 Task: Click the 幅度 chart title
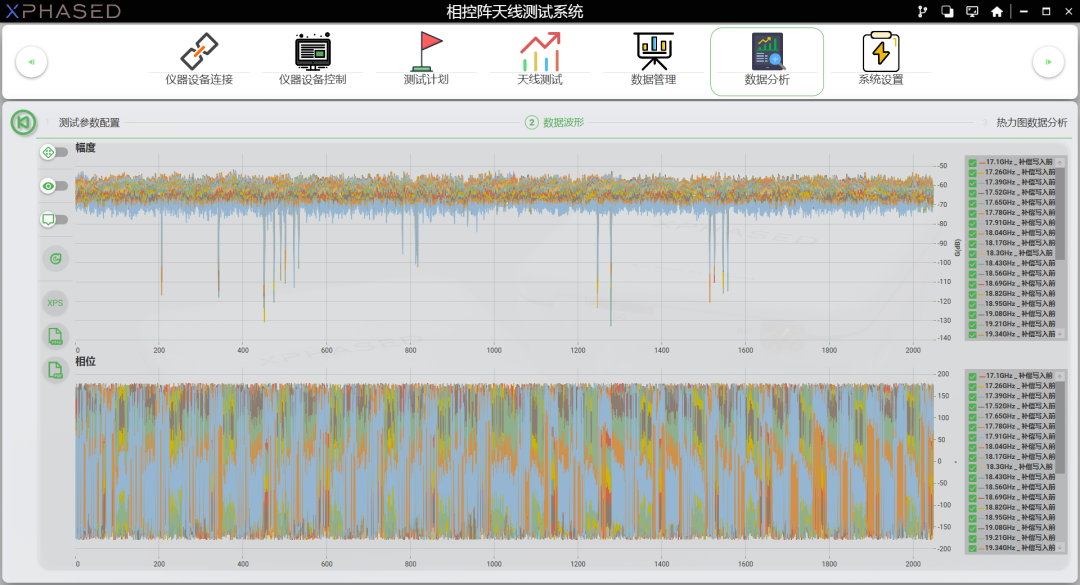85,147
